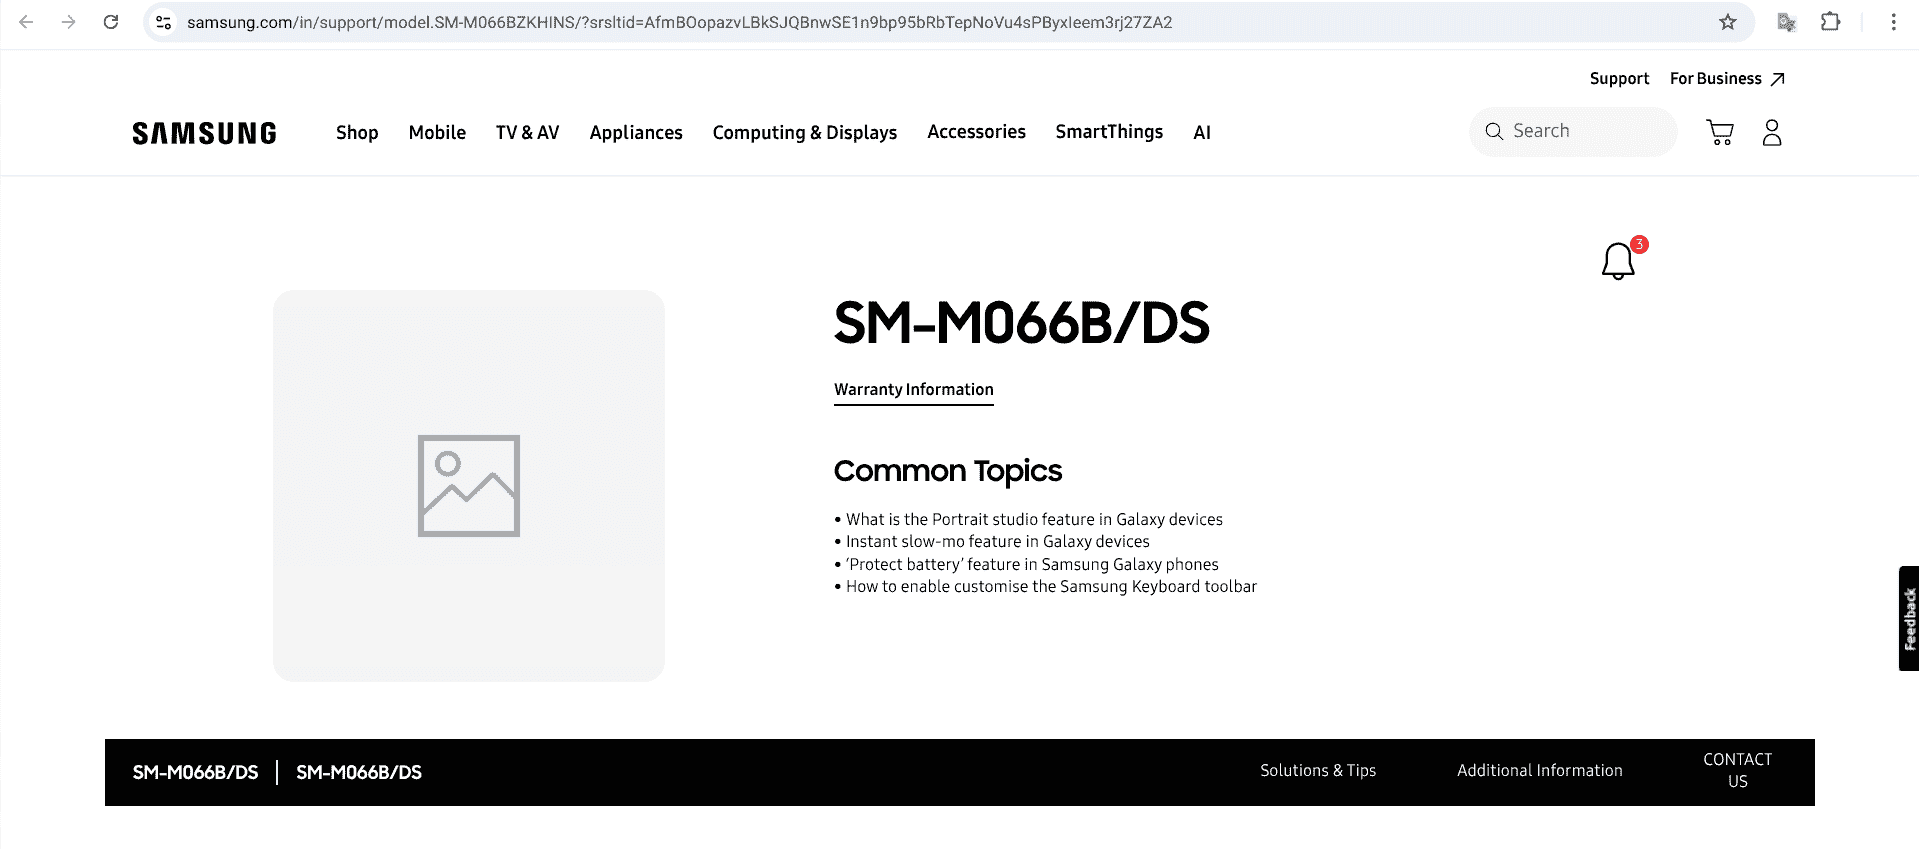Open the shopping cart icon

click(x=1719, y=132)
